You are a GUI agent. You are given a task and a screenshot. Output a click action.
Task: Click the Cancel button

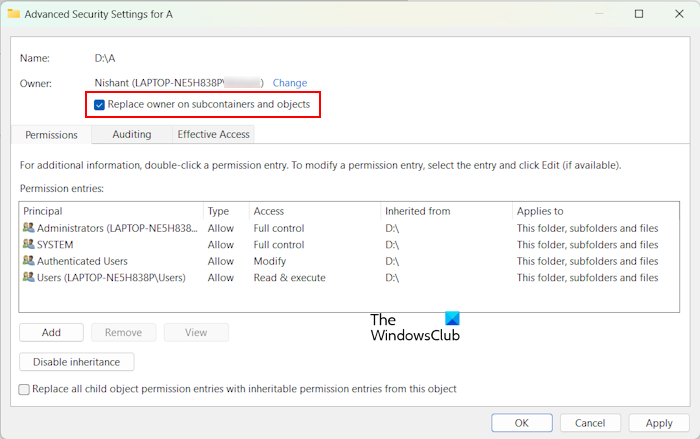[x=590, y=423]
